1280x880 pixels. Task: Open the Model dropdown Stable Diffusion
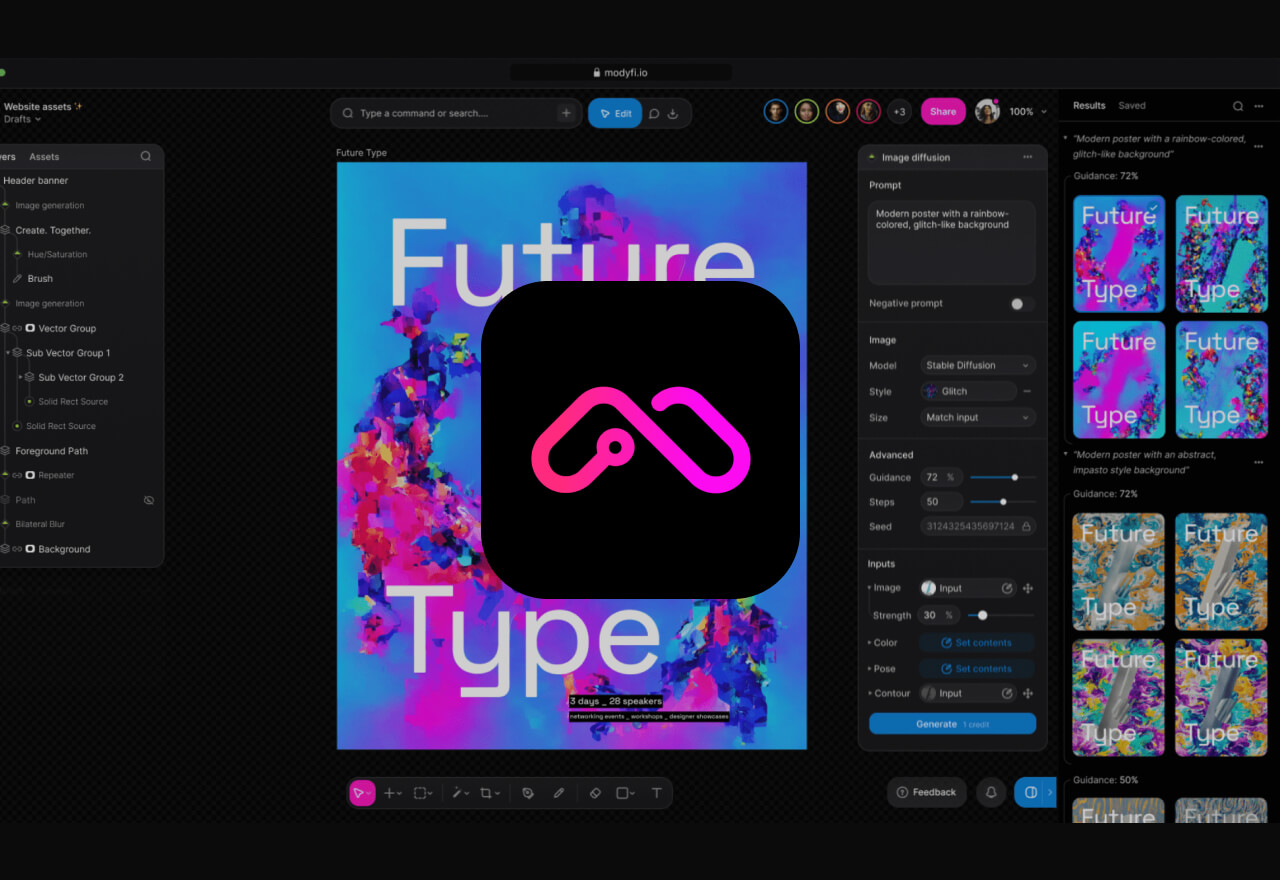[x=977, y=365]
